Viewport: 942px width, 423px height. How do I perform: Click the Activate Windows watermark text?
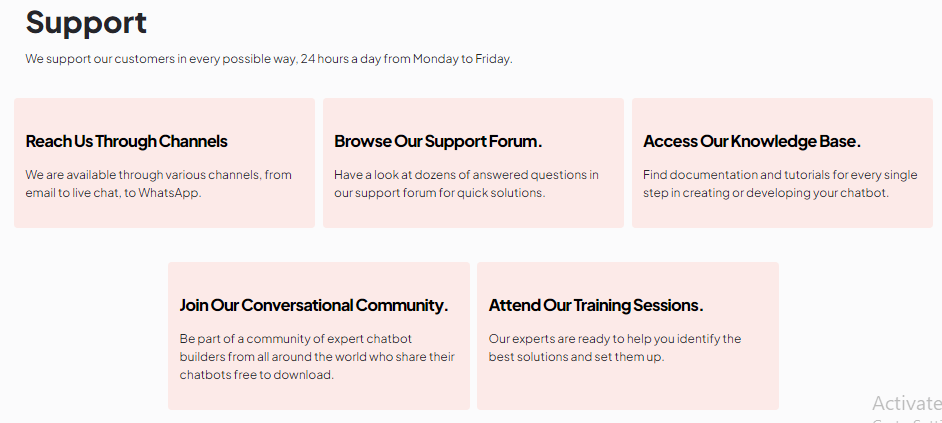(907, 403)
